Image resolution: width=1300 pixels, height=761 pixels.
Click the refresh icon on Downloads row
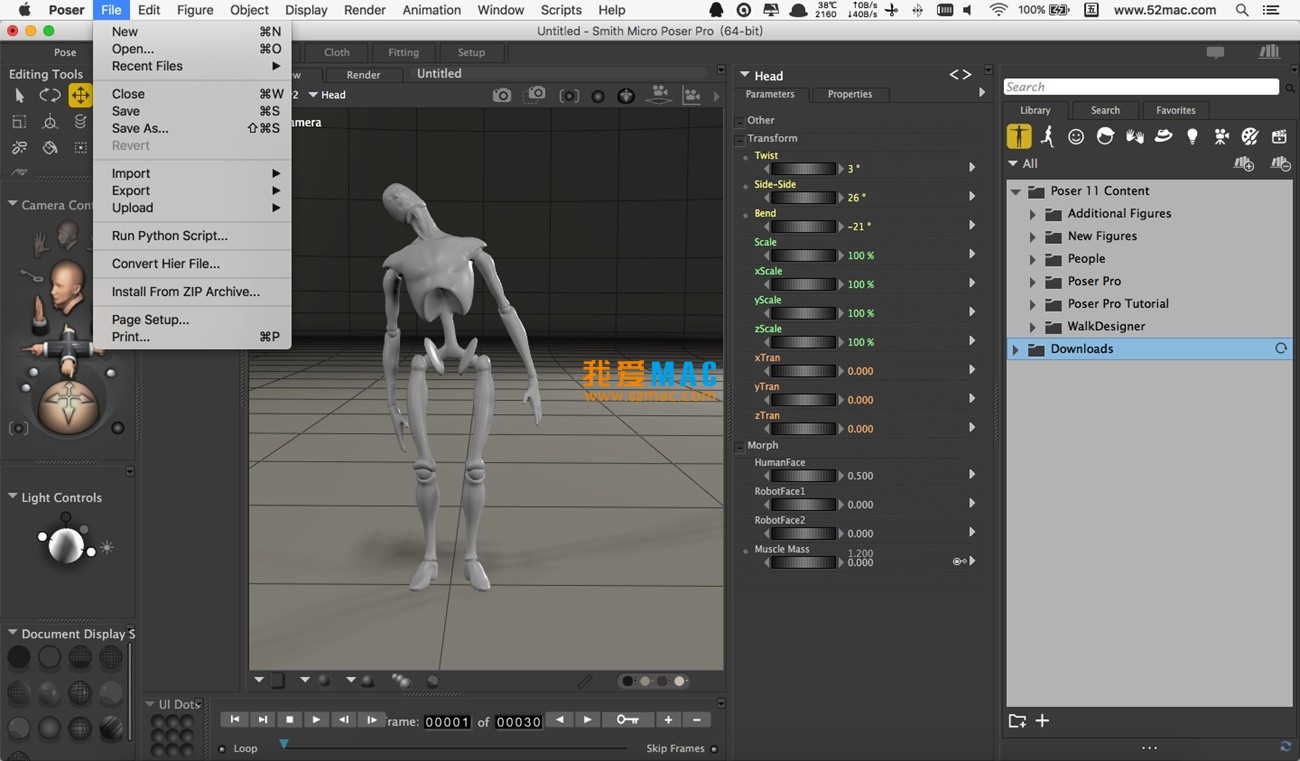[x=1280, y=349]
